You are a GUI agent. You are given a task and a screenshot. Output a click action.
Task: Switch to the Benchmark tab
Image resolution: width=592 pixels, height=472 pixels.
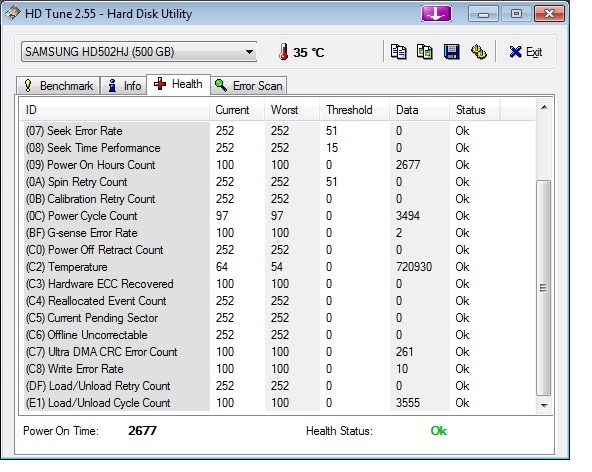58,86
